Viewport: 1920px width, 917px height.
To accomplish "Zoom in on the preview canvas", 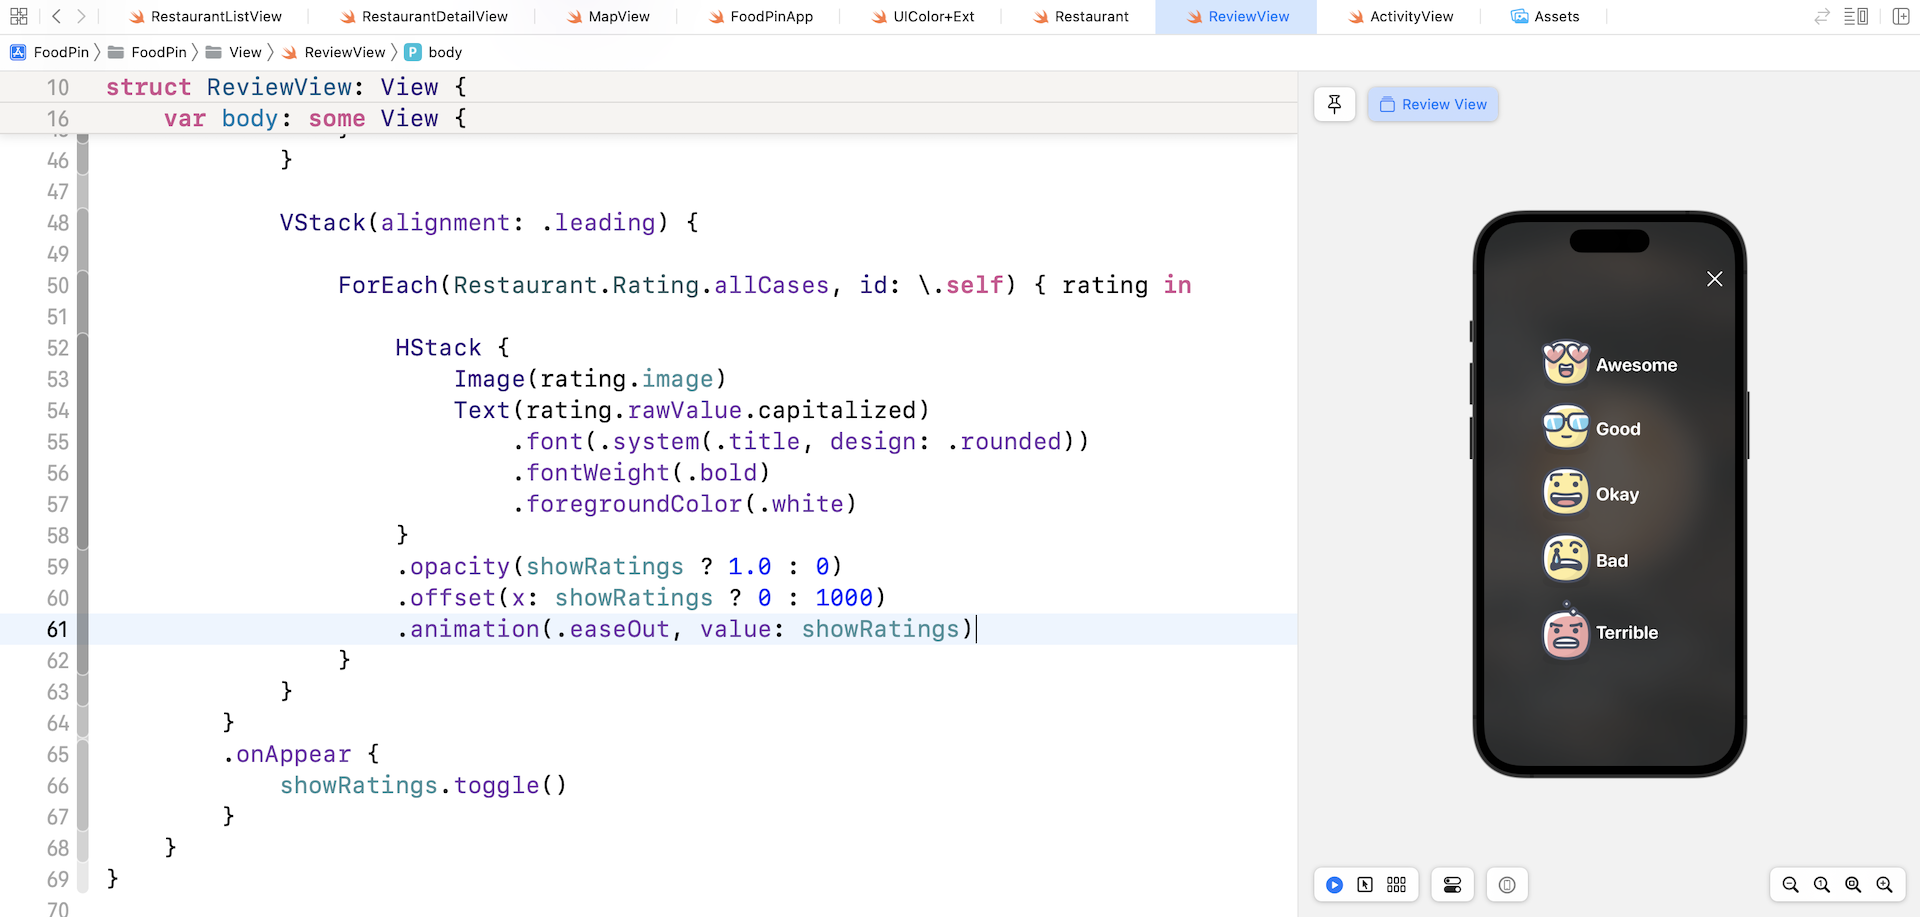I will pyautogui.click(x=1885, y=885).
